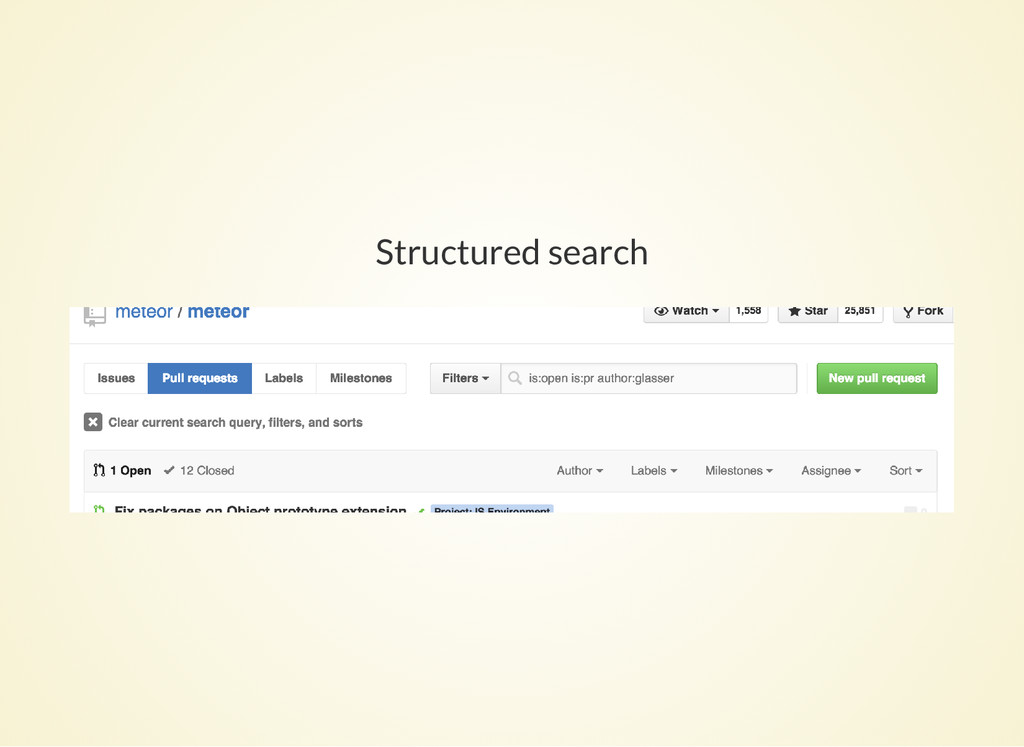Image resolution: width=1024 pixels, height=747 pixels.
Task: Click the star icon on Star button
Action: point(794,311)
